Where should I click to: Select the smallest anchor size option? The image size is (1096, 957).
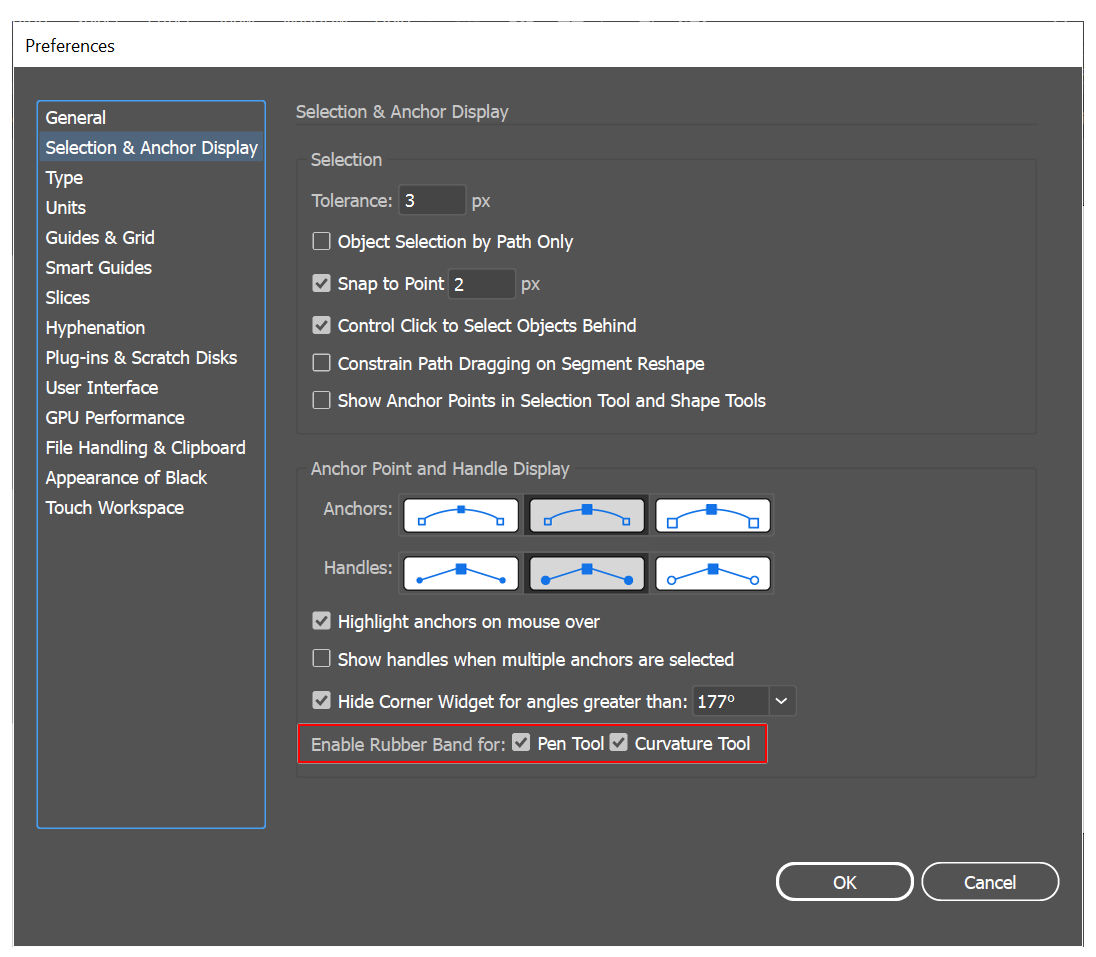tap(461, 516)
